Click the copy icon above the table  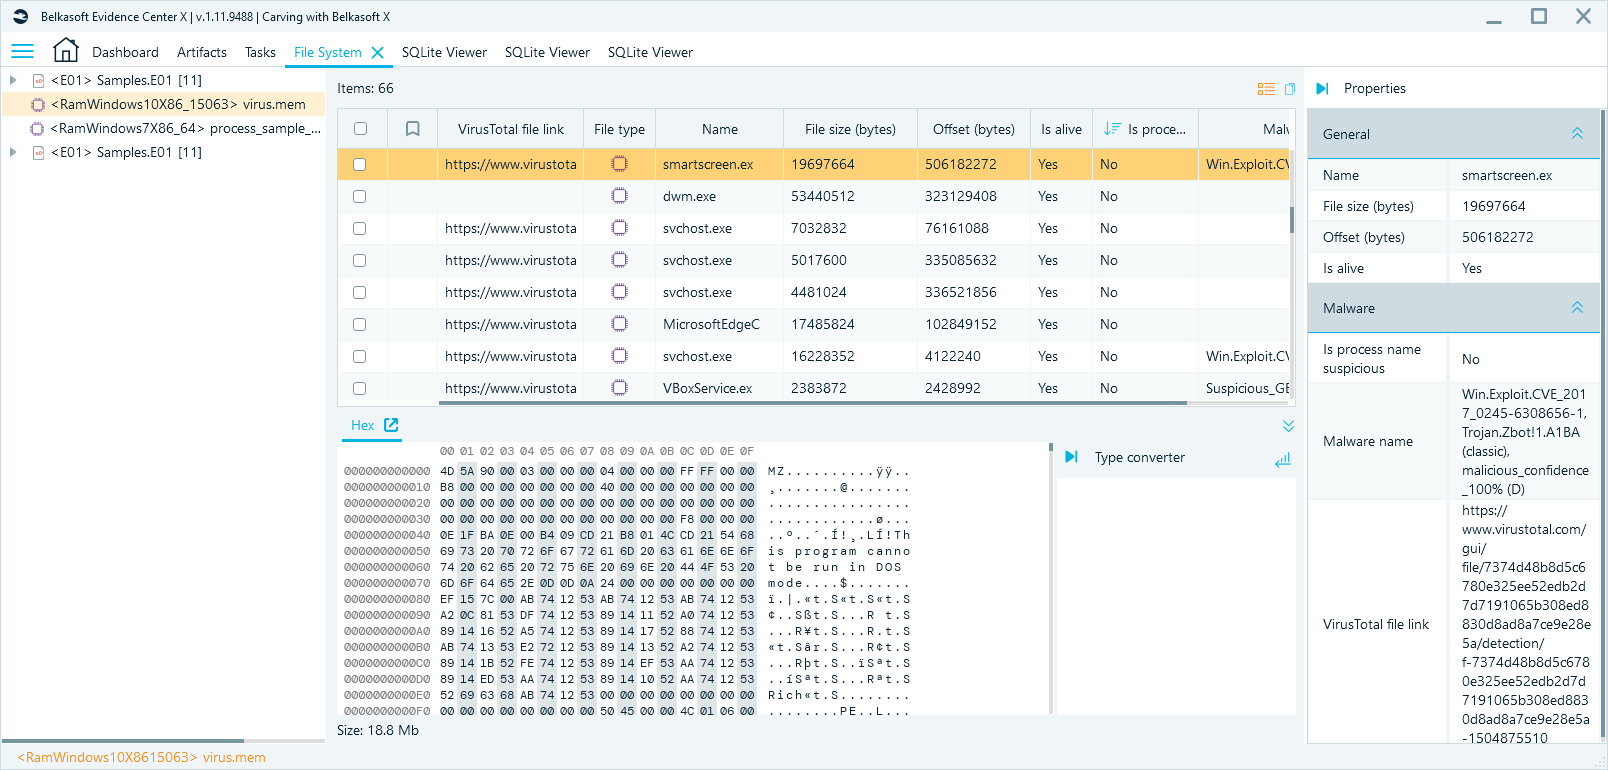point(1290,89)
